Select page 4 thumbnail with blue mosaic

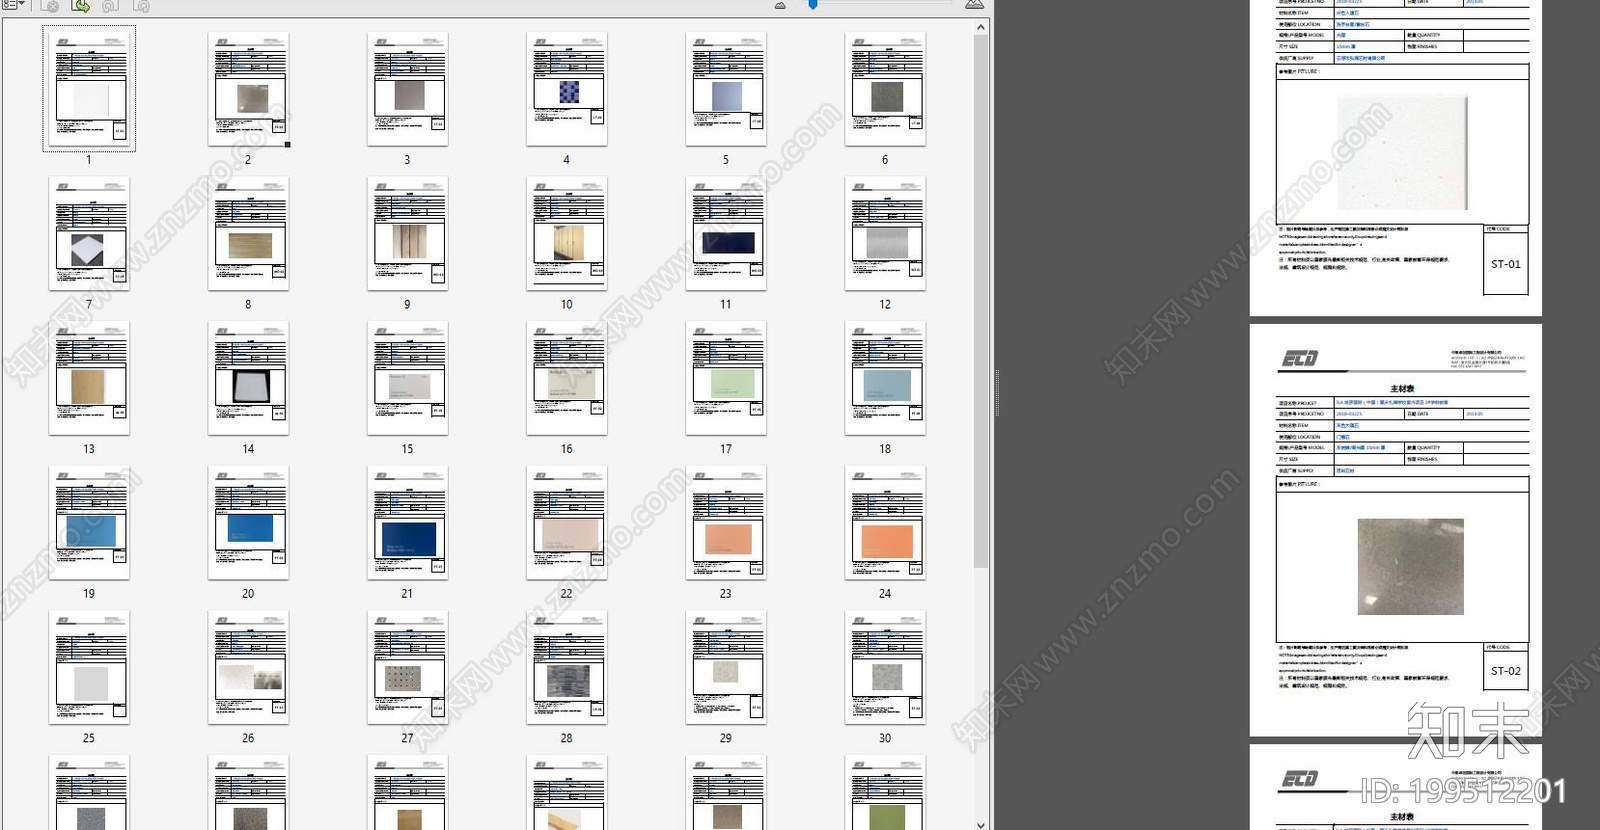(x=567, y=89)
